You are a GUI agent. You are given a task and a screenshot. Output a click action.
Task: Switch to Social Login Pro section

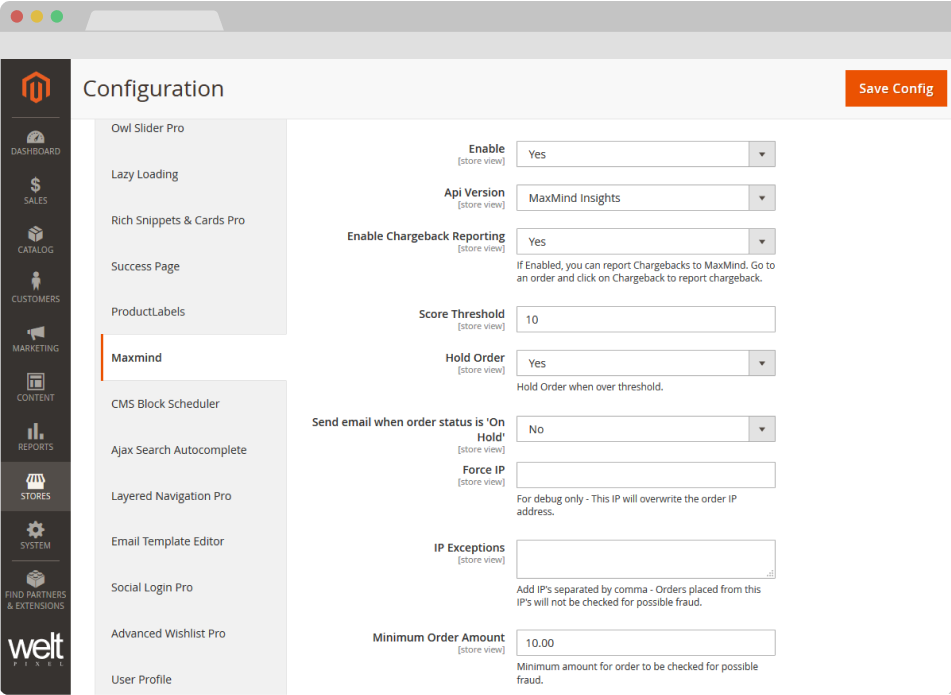coord(152,588)
